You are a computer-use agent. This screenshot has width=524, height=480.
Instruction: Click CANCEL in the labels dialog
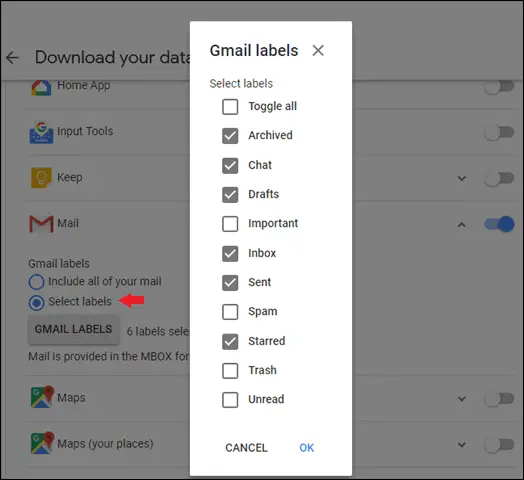pyautogui.click(x=246, y=448)
